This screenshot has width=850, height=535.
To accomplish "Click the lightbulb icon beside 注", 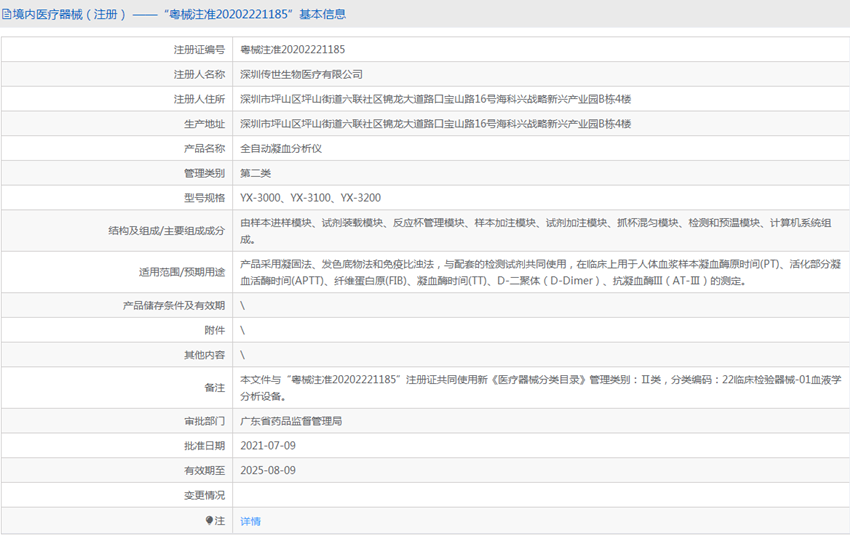I will [x=210, y=521].
